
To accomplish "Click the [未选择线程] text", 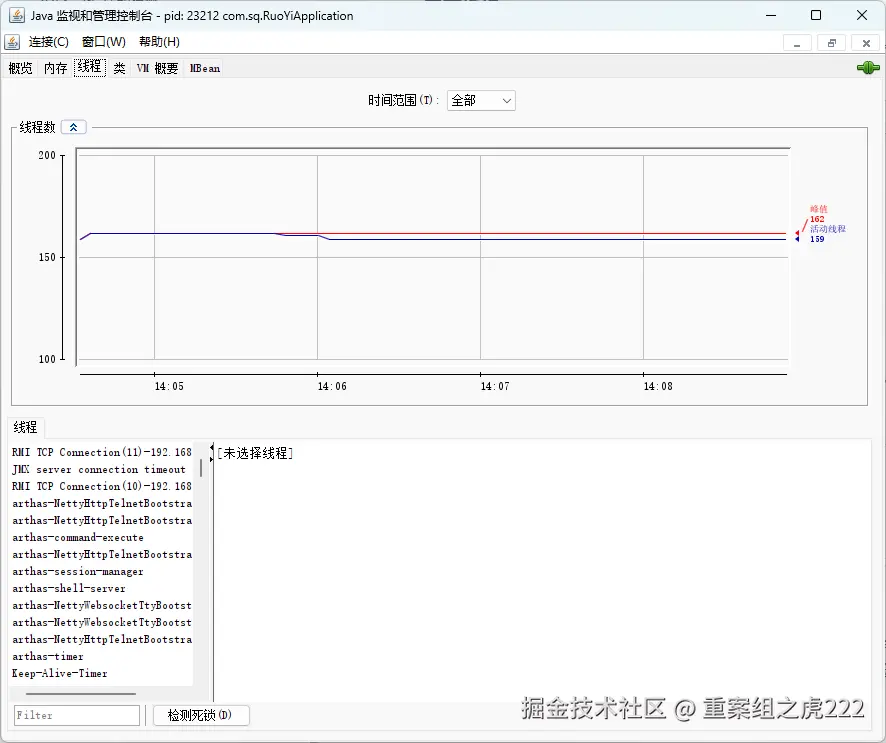I will click(255, 453).
